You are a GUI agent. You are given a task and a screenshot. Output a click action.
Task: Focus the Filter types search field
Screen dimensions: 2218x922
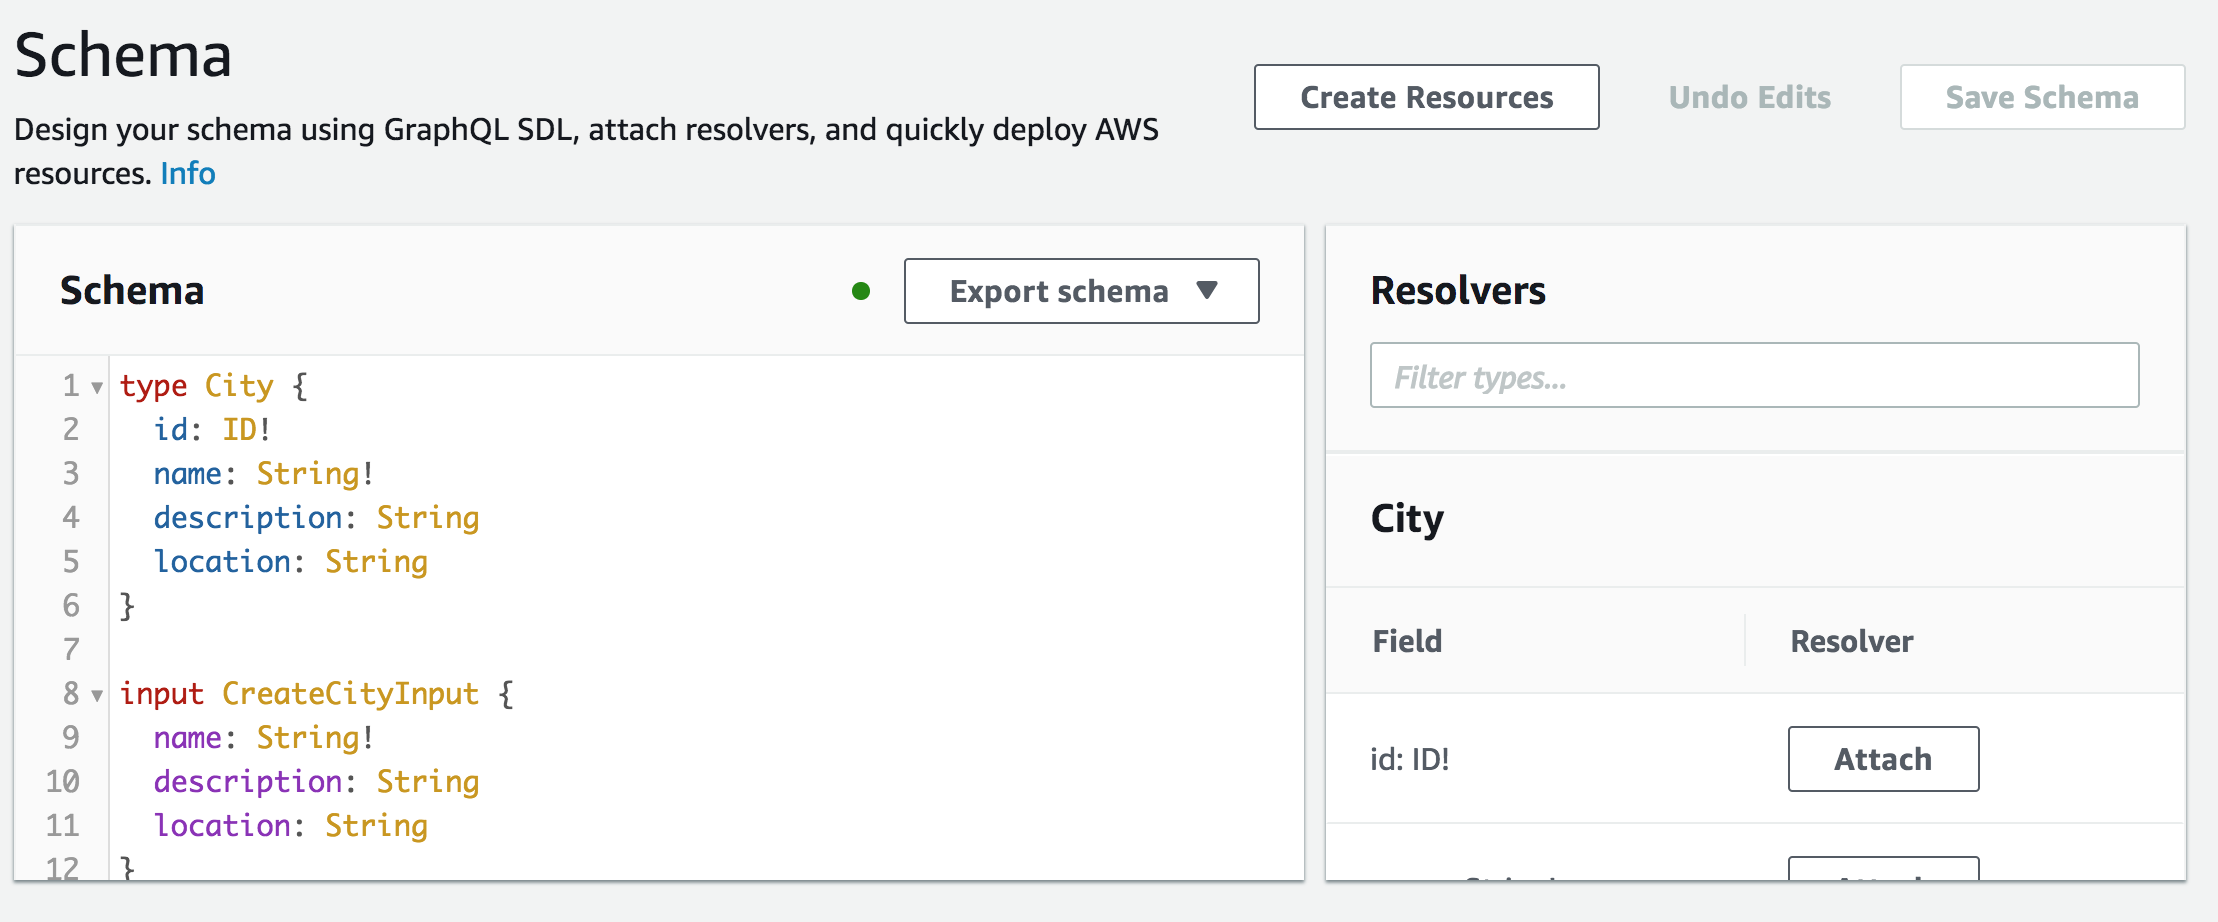1754,376
